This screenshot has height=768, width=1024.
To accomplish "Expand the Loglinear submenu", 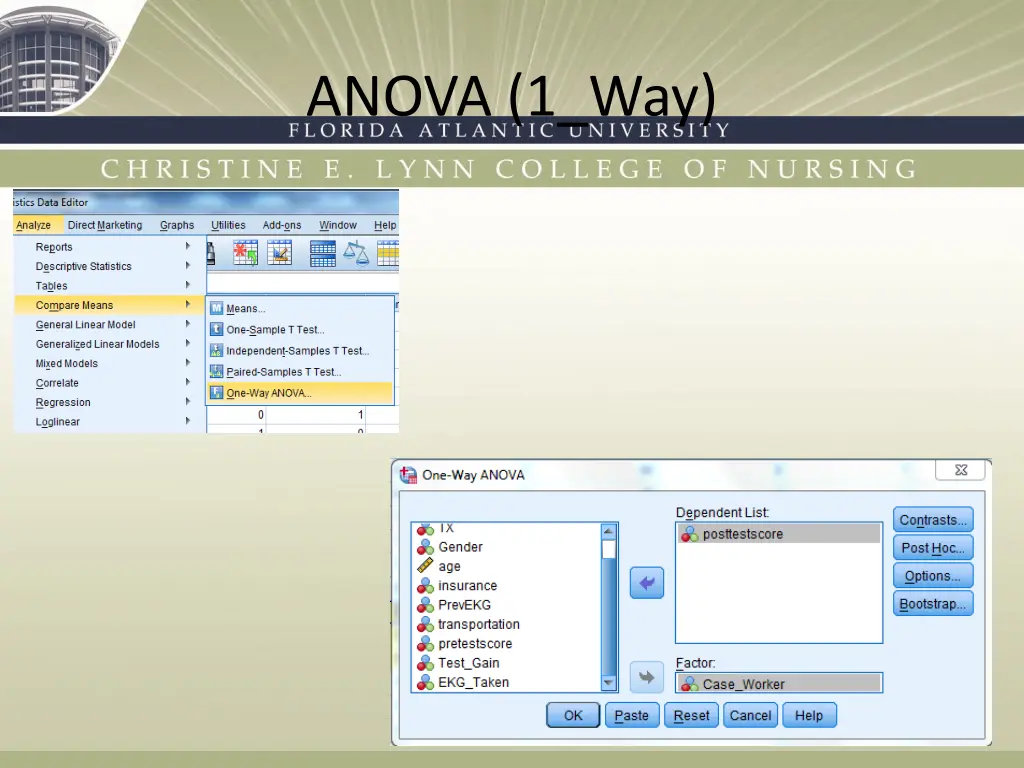I will point(108,422).
